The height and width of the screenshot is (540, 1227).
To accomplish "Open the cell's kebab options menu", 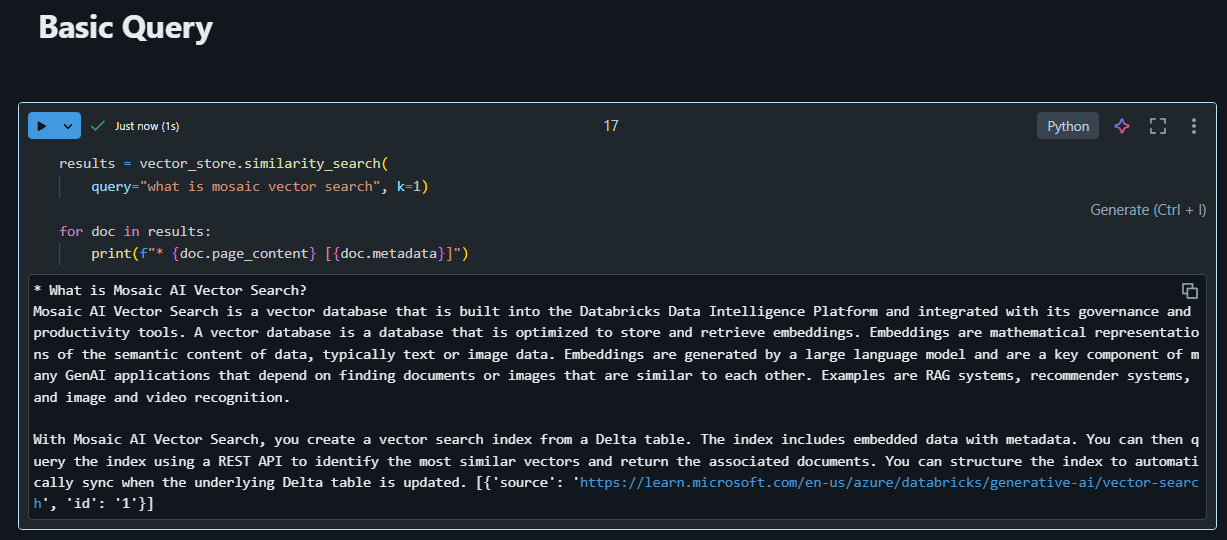I will tap(1193, 126).
